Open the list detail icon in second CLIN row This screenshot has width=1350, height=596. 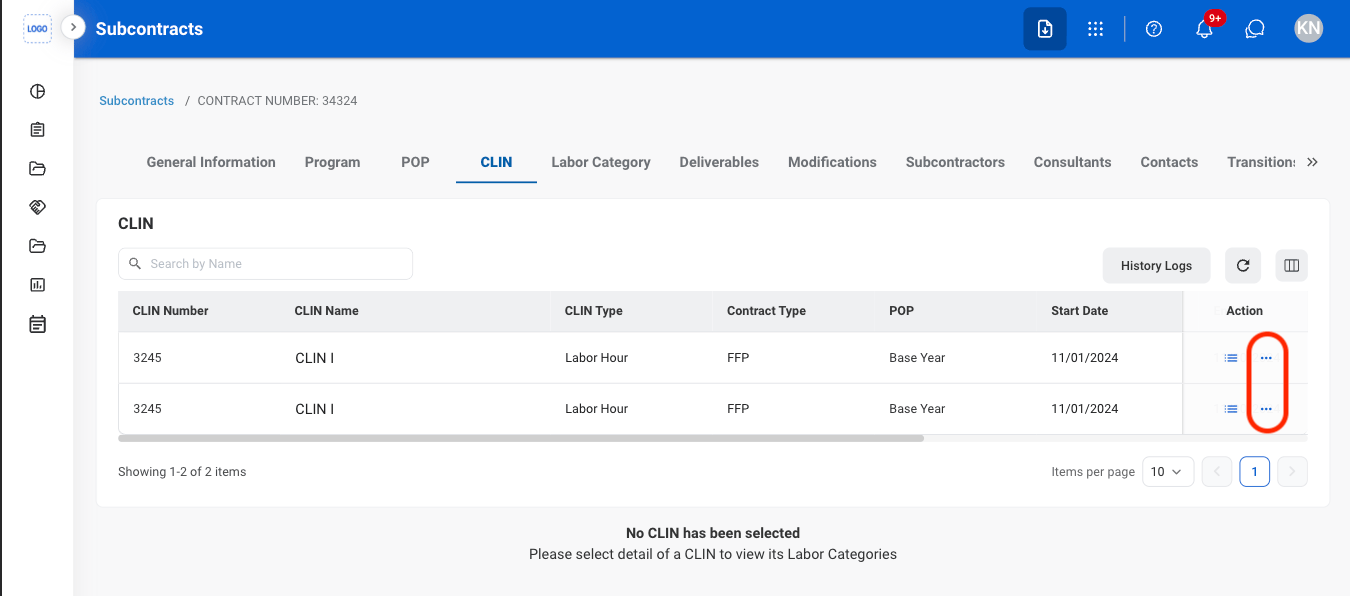[1231, 409]
